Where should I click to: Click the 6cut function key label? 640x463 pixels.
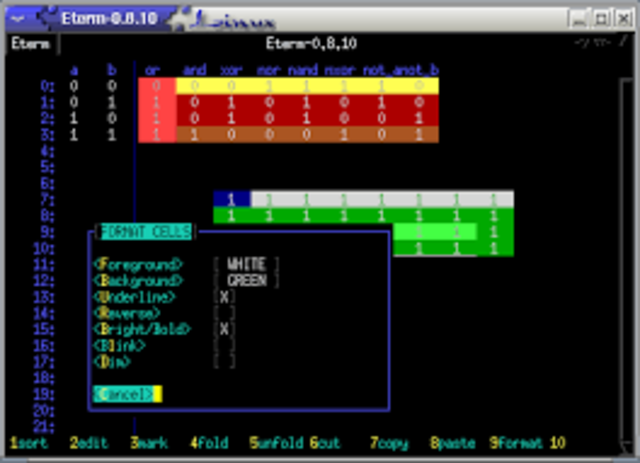click(325, 443)
